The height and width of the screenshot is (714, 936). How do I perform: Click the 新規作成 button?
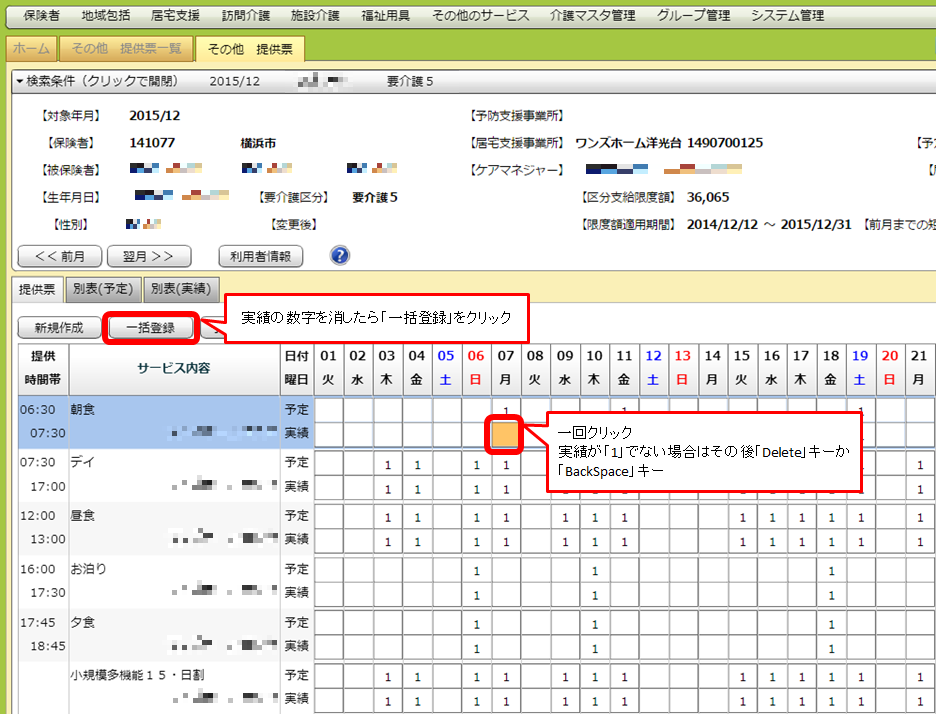58,327
